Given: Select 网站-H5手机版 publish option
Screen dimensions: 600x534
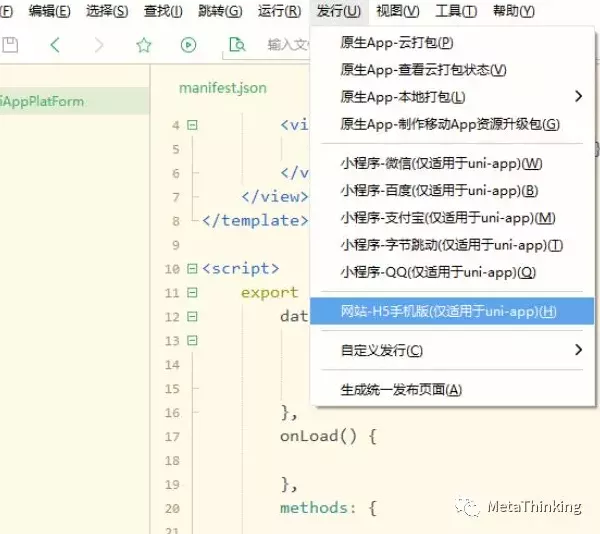Looking at the screenshot, I should point(452,311).
